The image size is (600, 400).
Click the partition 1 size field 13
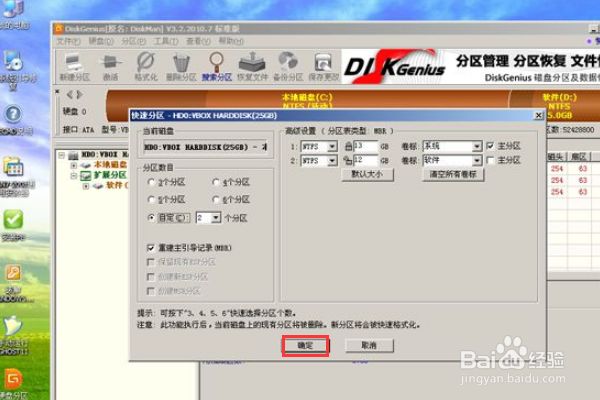coord(365,146)
